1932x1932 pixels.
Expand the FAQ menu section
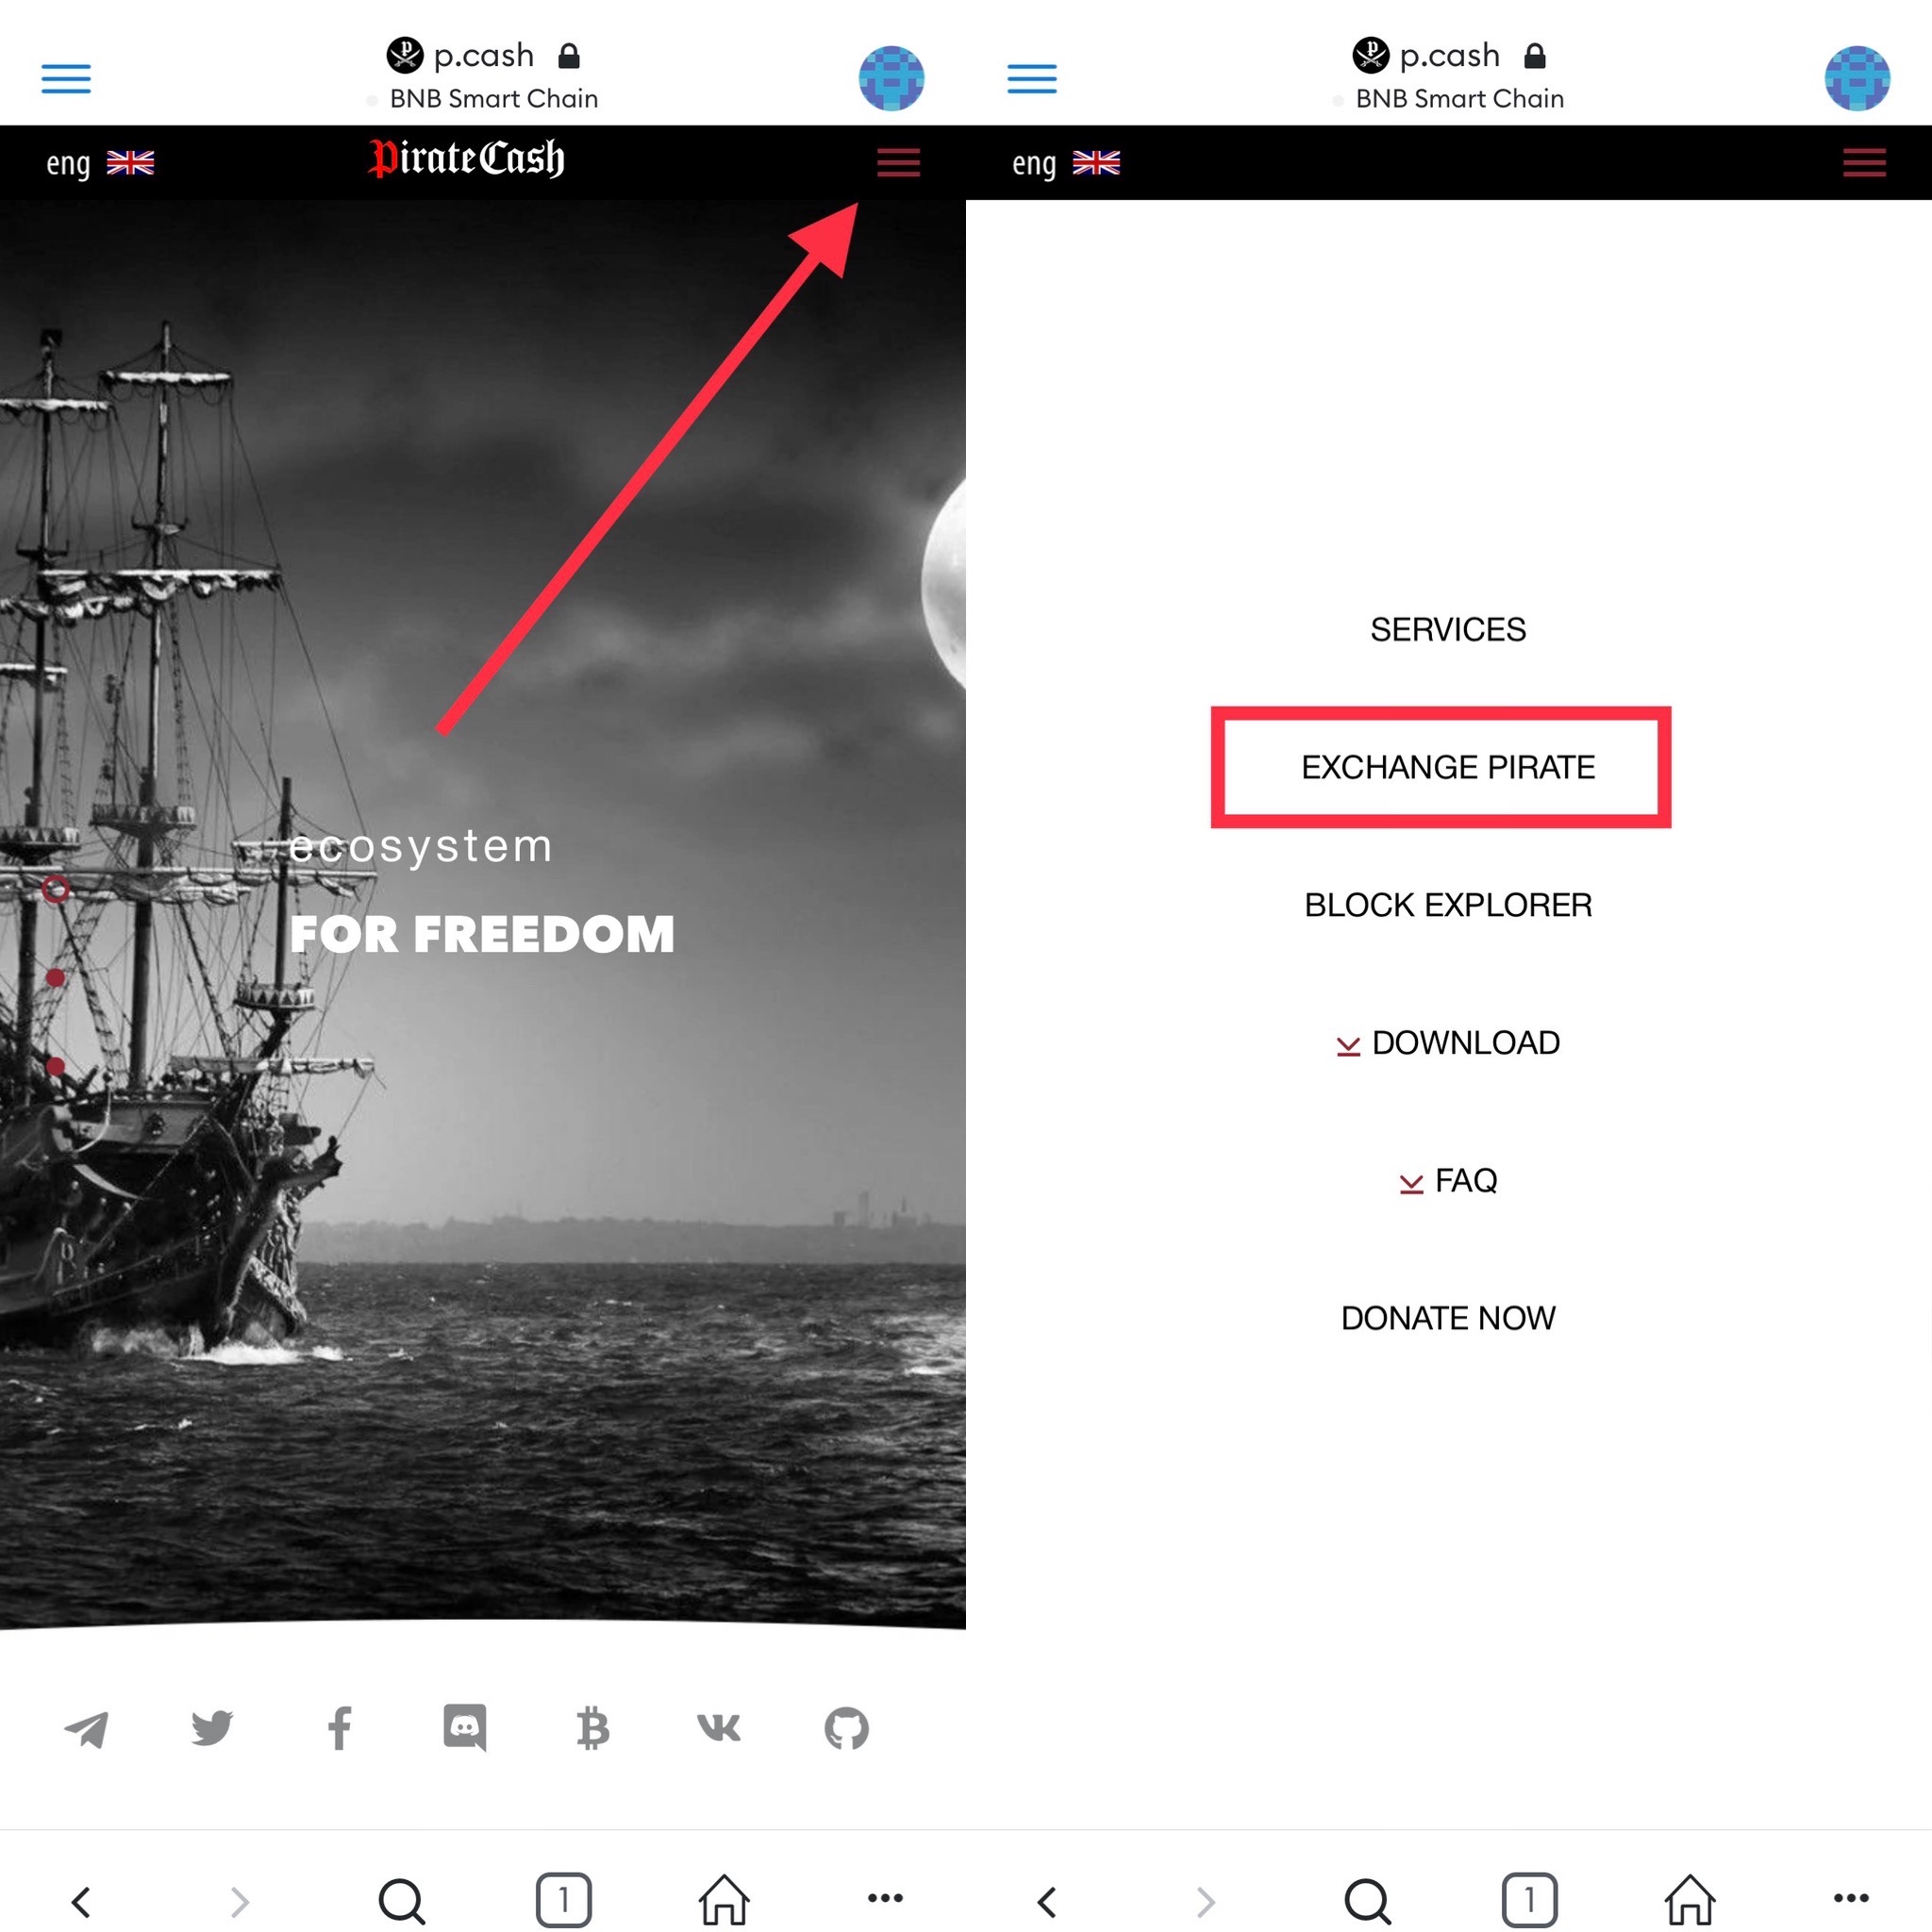[x=1448, y=1181]
